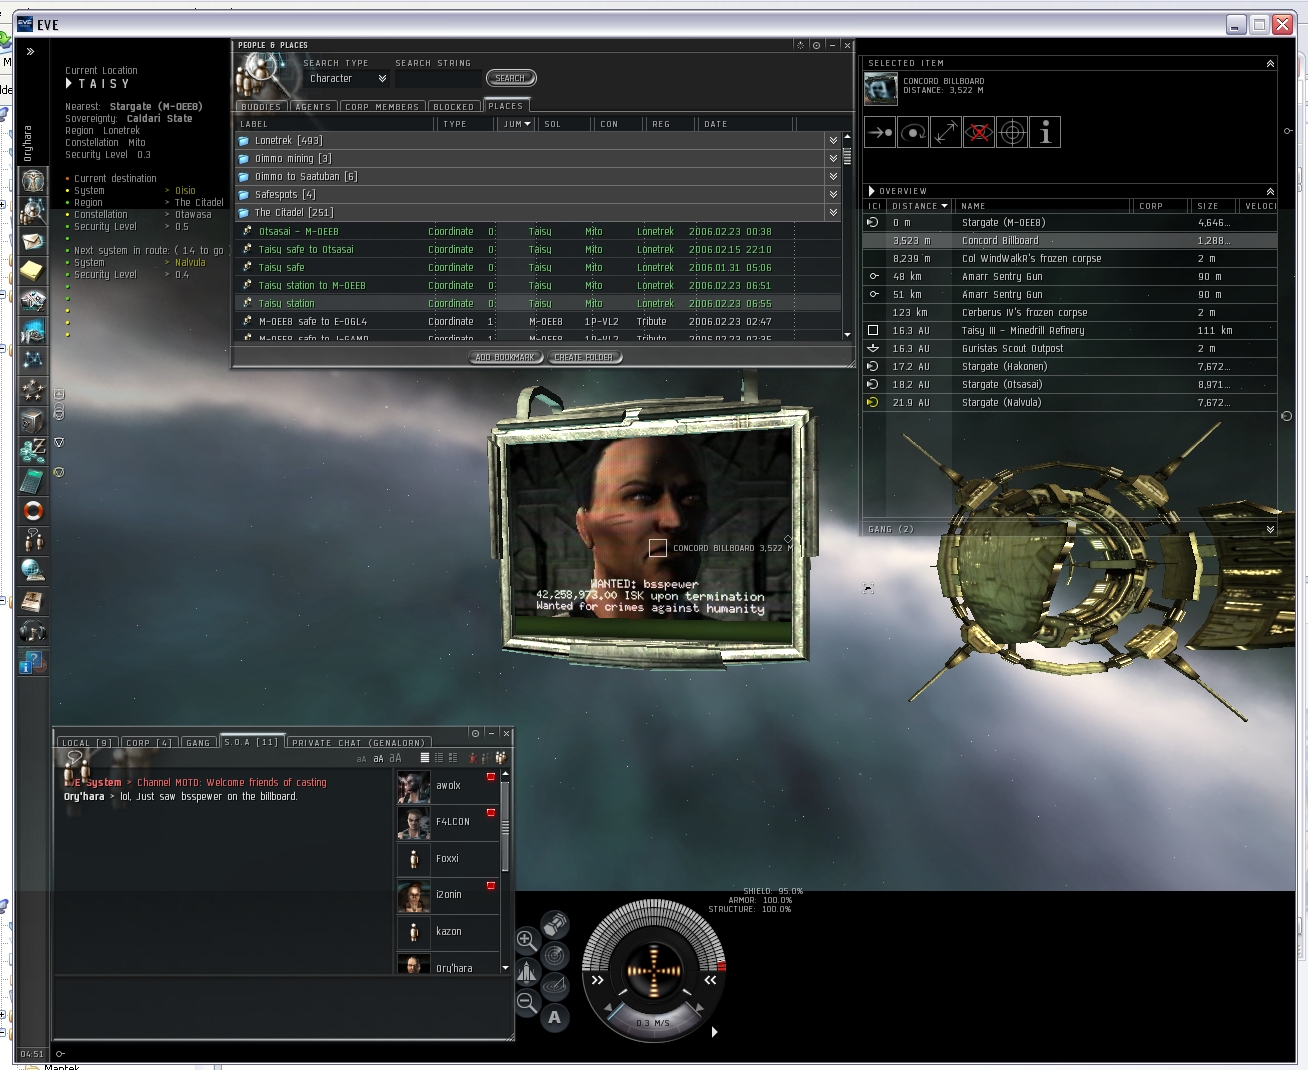This screenshot has width=1308, height=1070.
Task: Collapse the Overview panel
Action: (1270, 191)
